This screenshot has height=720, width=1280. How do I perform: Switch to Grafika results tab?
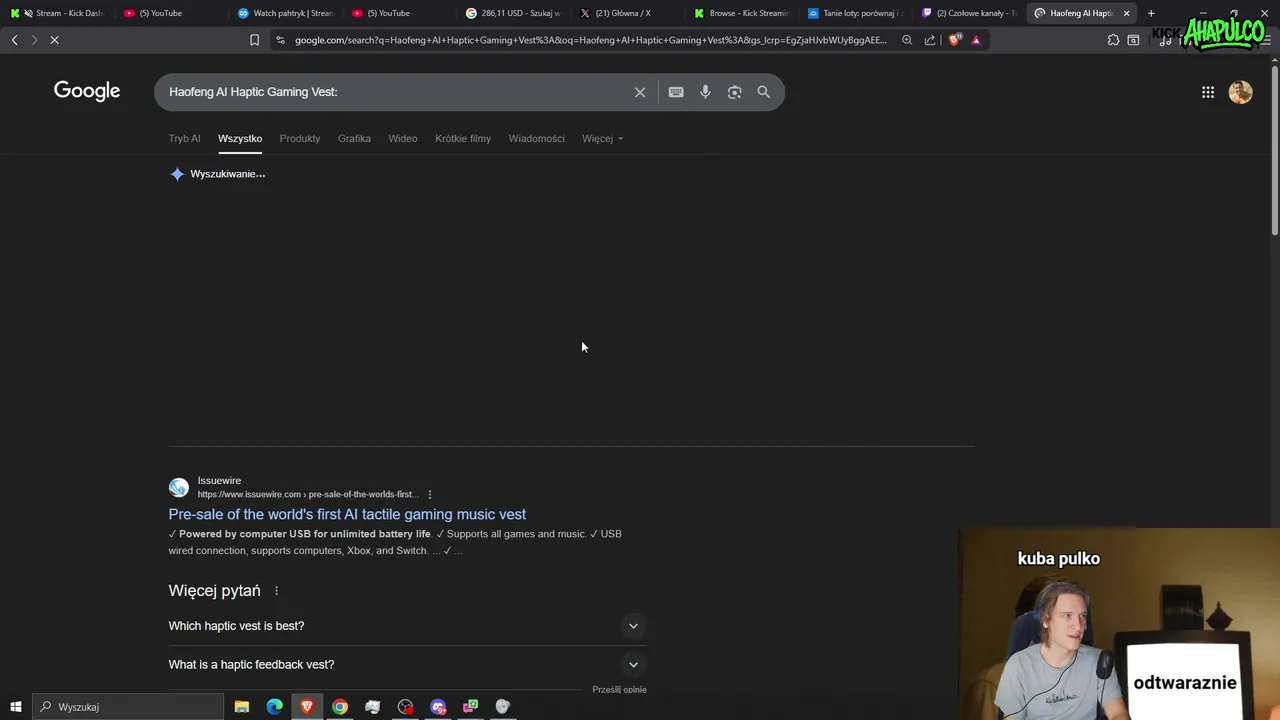(354, 138)
